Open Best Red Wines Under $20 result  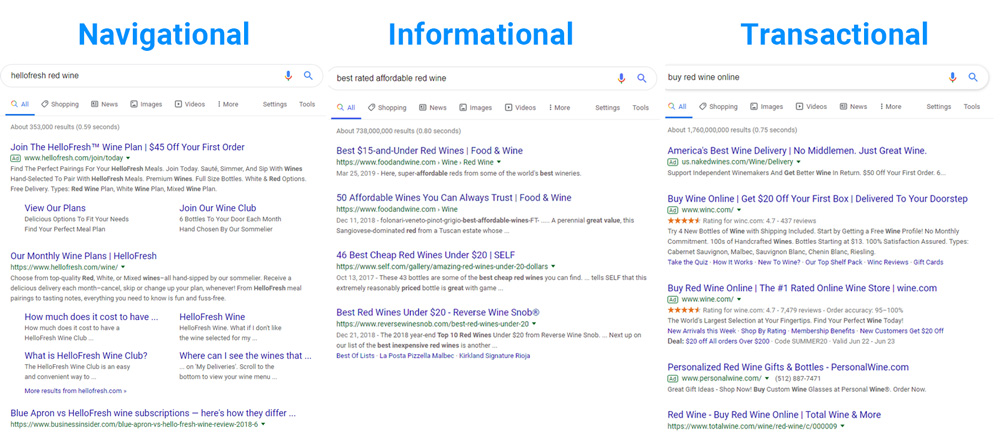438,313
